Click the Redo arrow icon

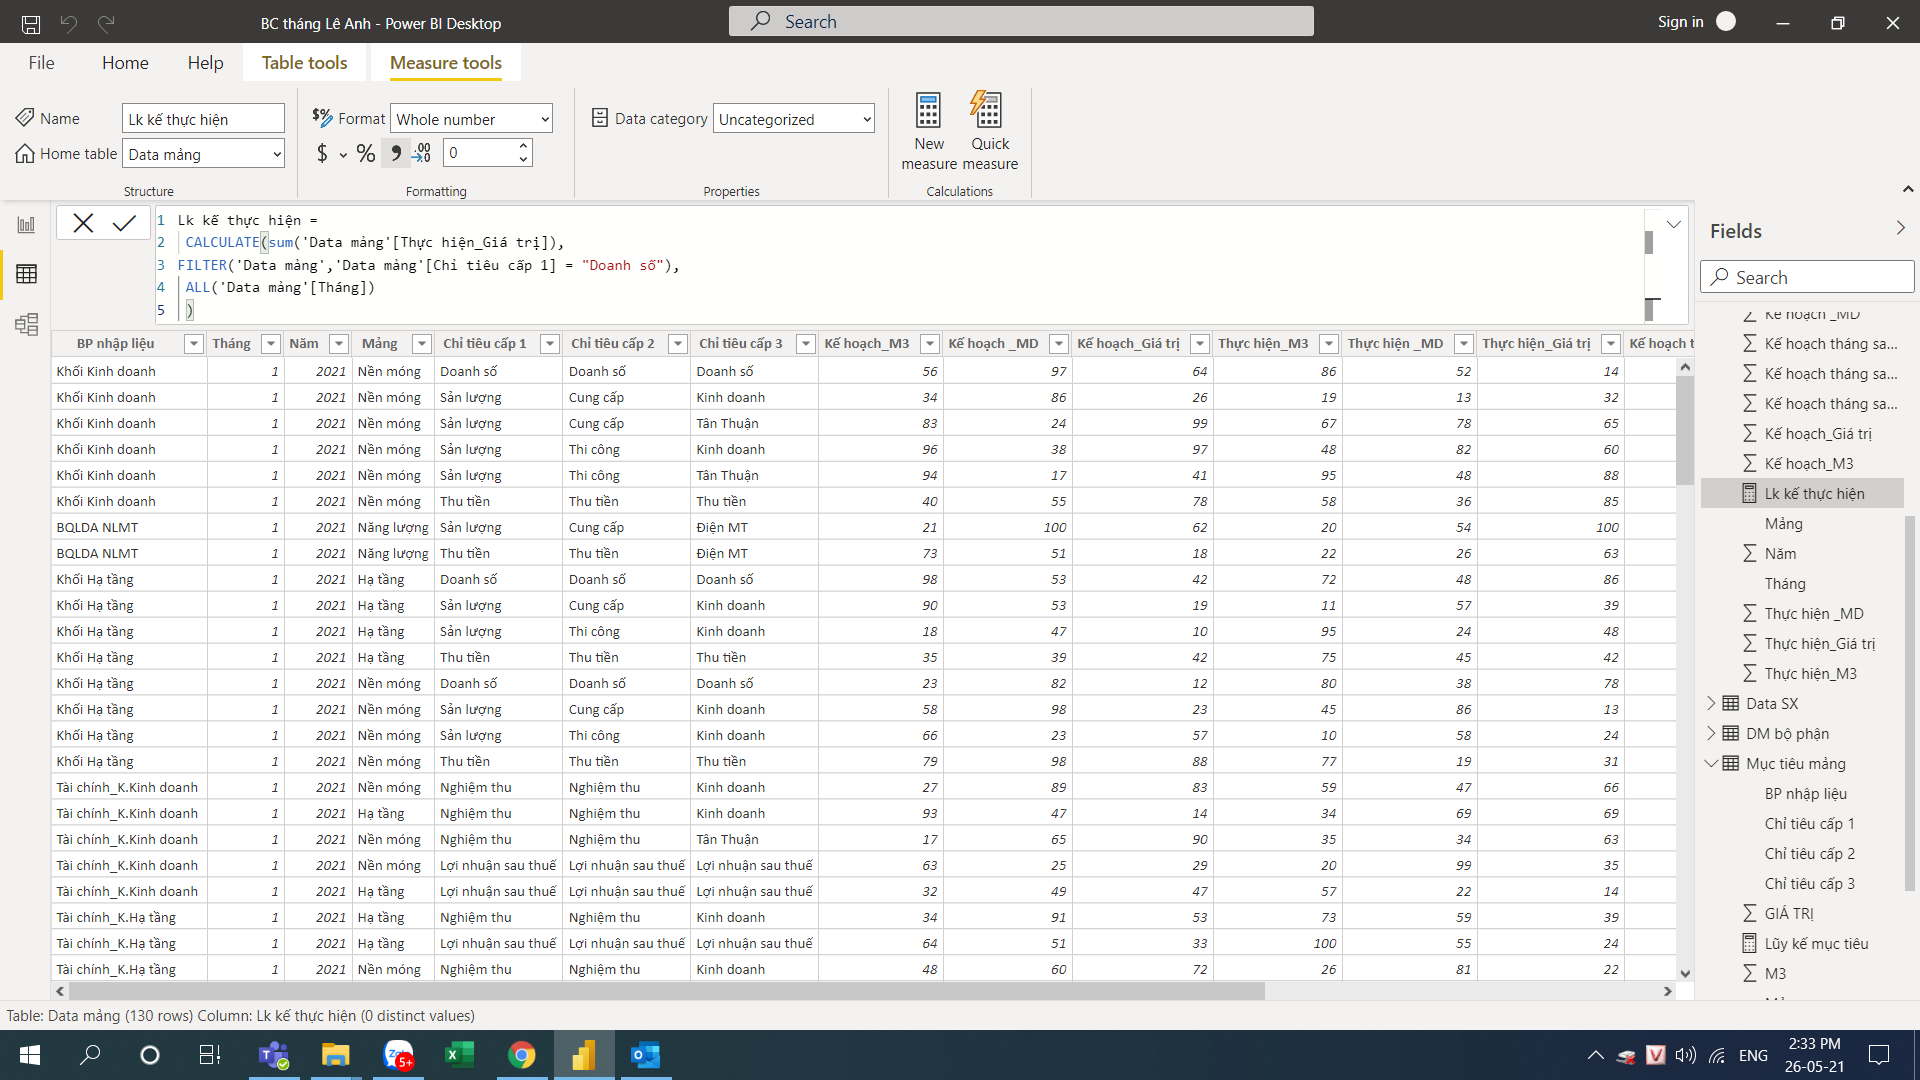pos(106,23)
